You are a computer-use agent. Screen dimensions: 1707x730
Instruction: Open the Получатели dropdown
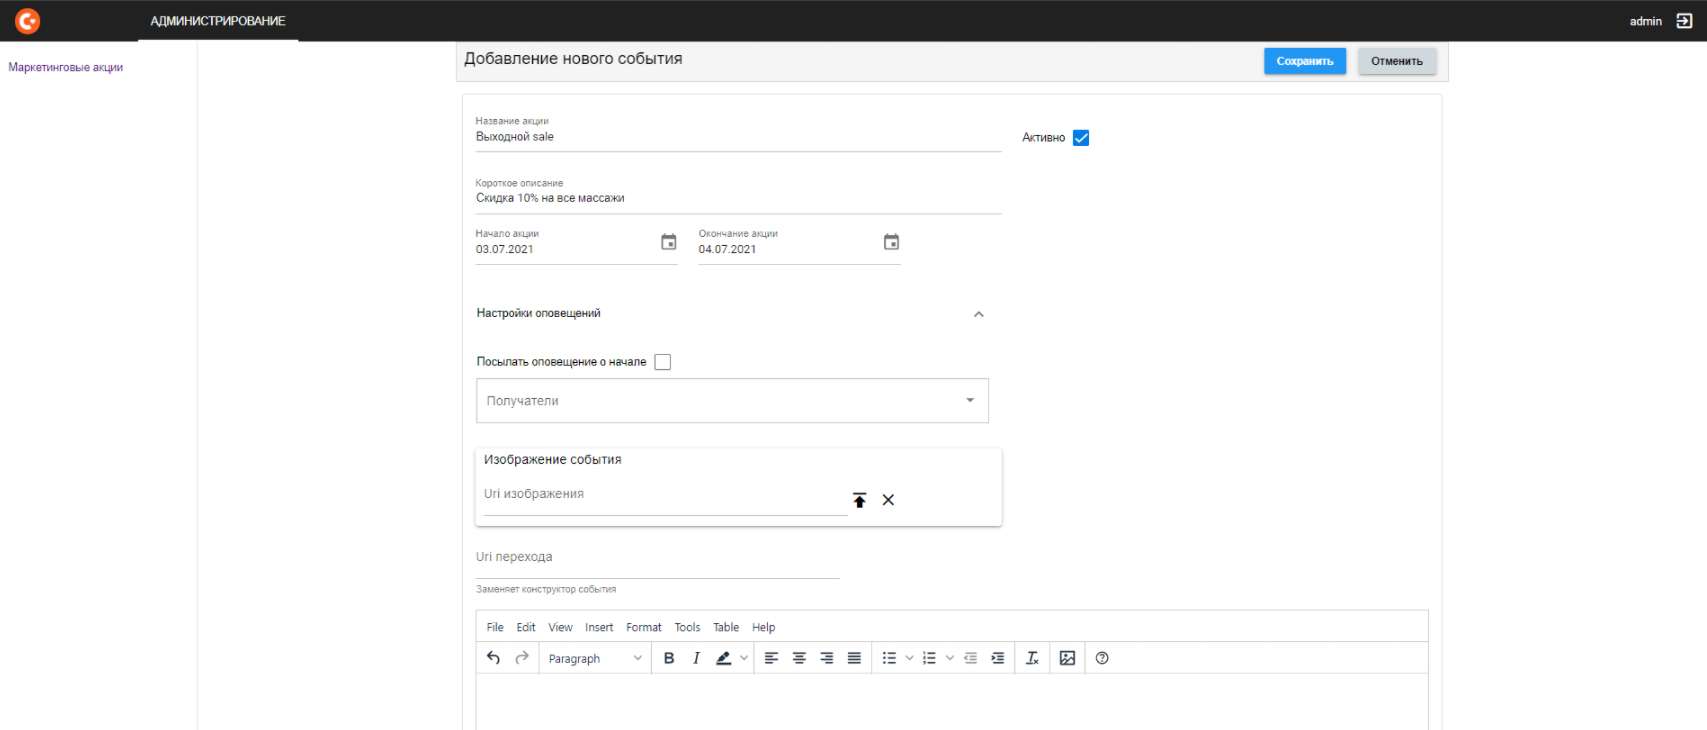tap(732, 400)
